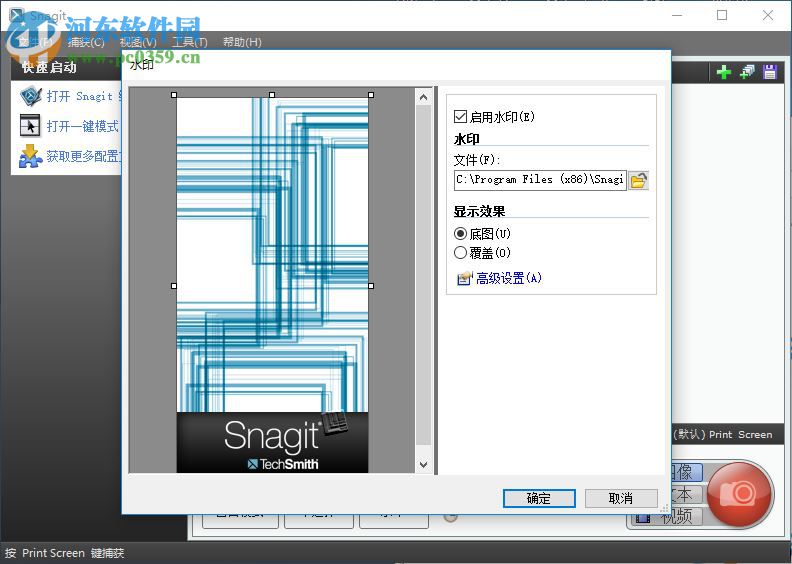Click the add multiple profiles icon
Image resolution: width=792 pixels, height=564 pixels.
point(747,72)
